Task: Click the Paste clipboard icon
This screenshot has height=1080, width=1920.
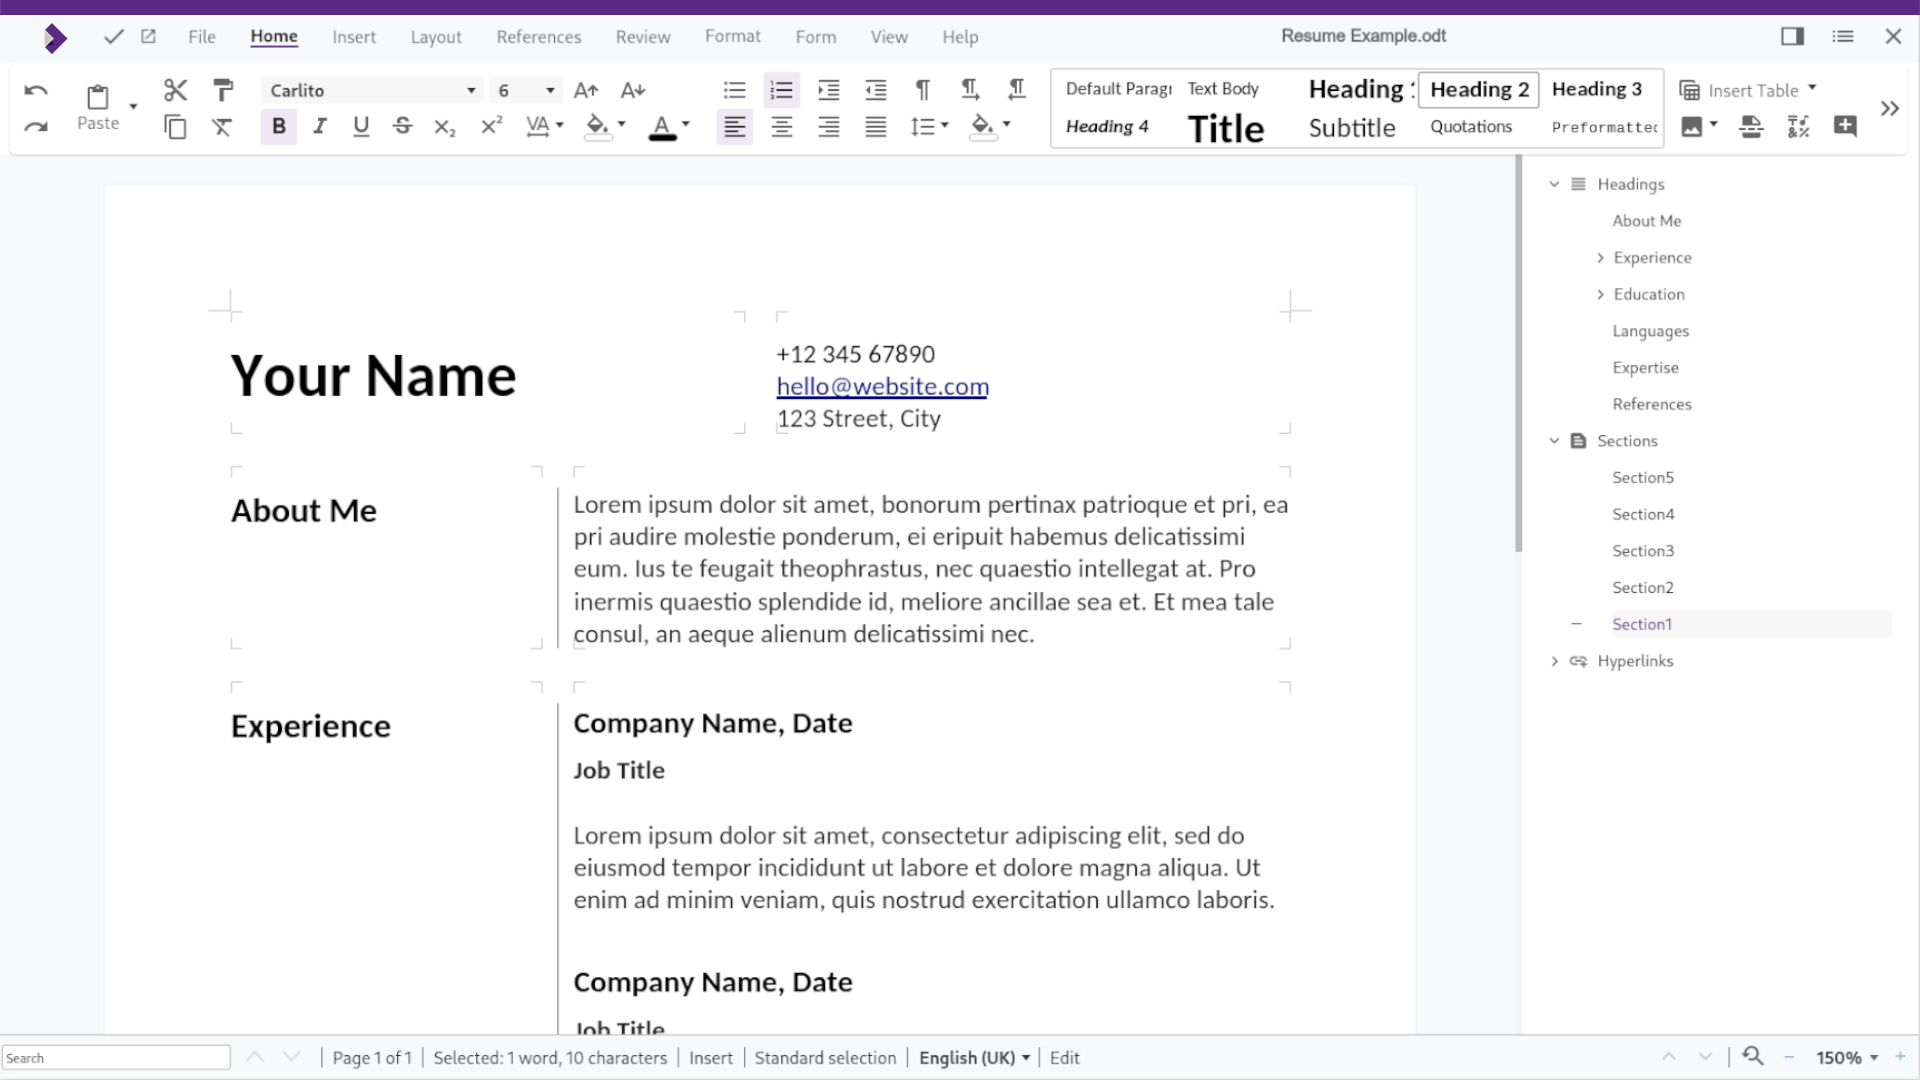Action: click(98, 97)
